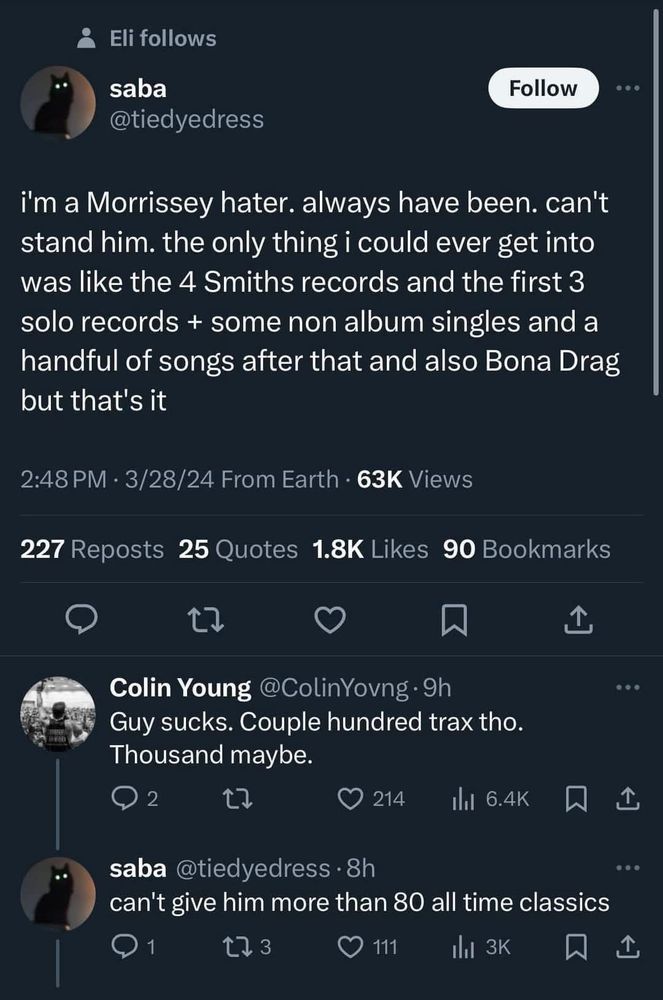Open more options on saba's reply
Viewport: 663px width, 1000px height.
tap(627, 867)
